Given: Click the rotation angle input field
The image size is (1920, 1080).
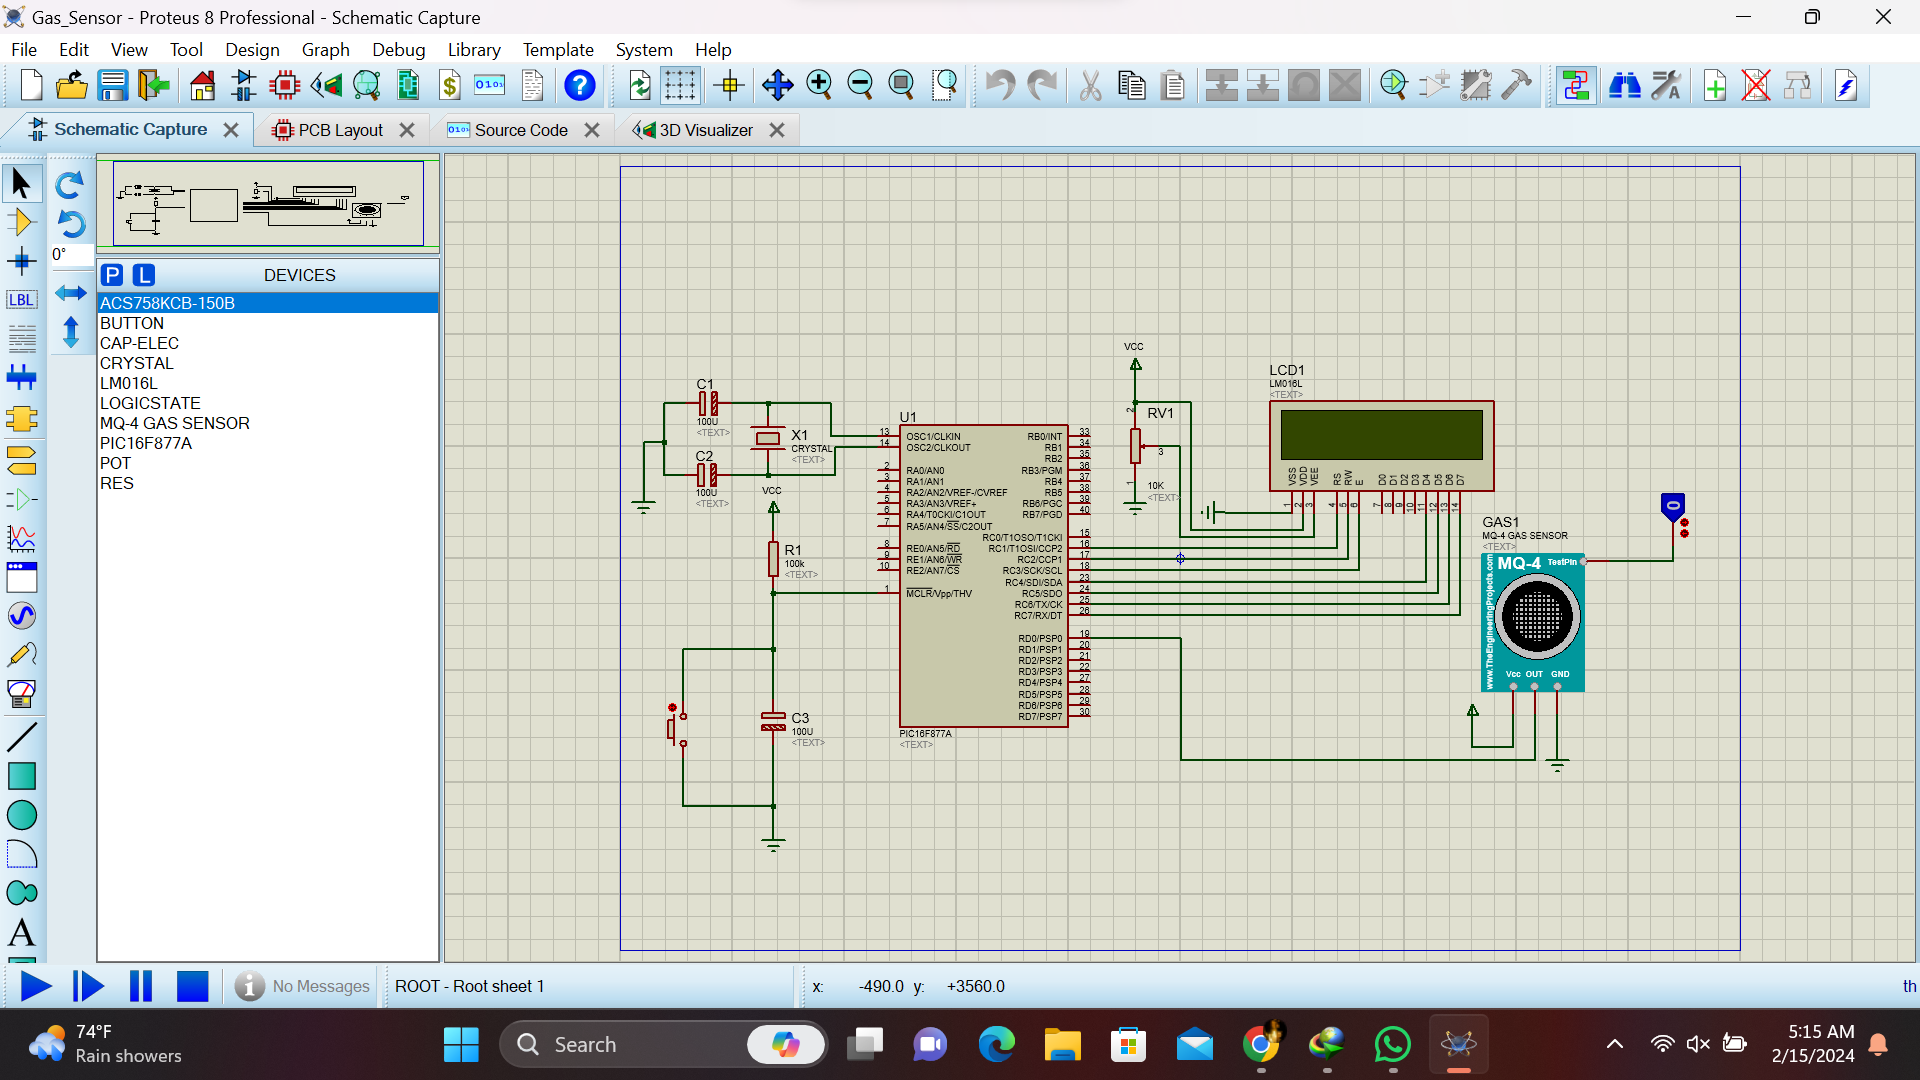Looking at the screenshot, I should pos(71,254).
